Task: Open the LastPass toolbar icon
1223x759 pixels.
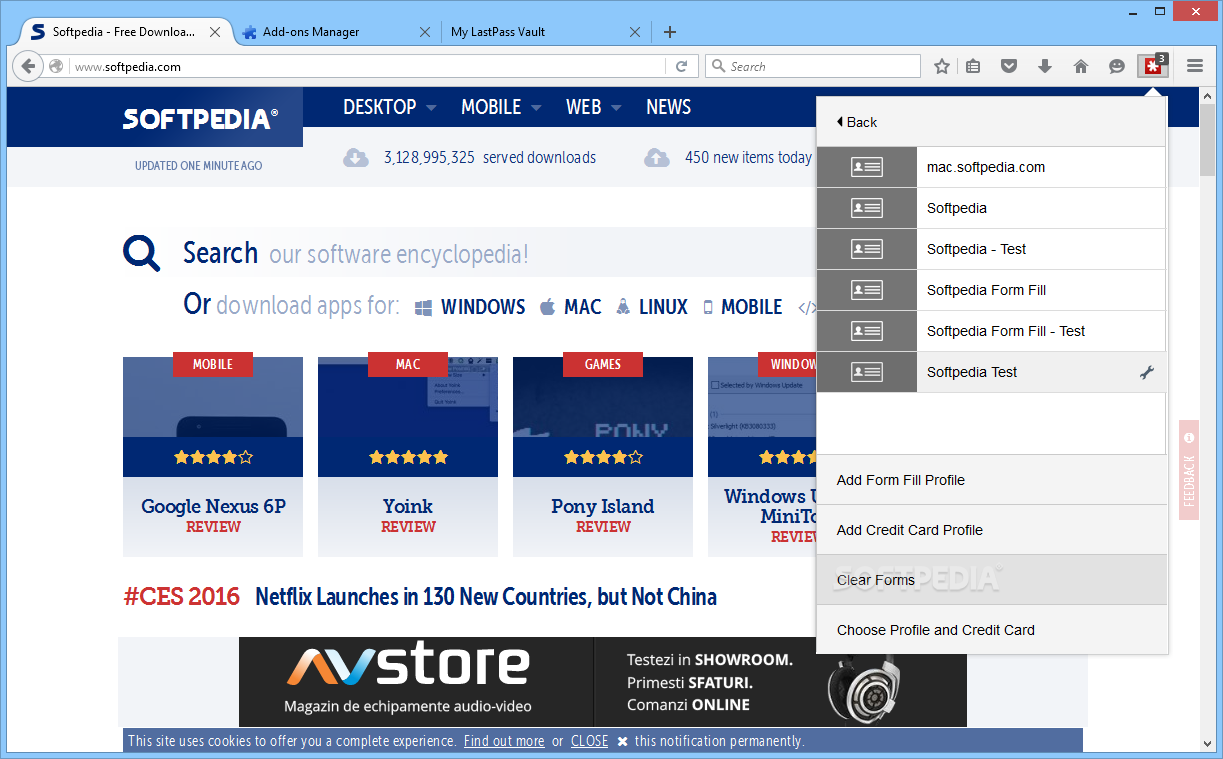Action: [1153, 66]
